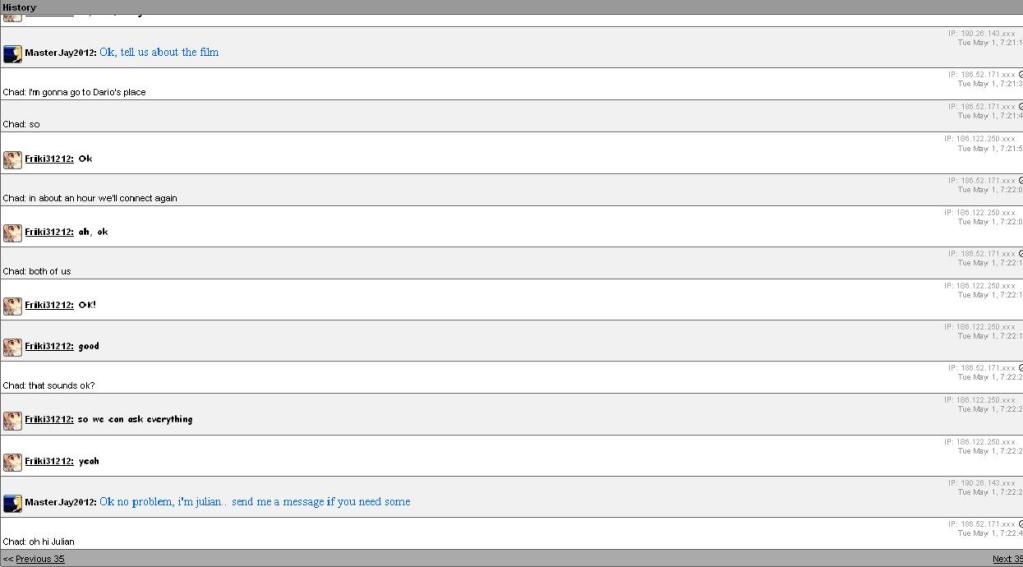This screenshot has height=567, width=1023.
Task: Click the ban icon on Chad's "both of us" row
Action: click(1020, 253)
